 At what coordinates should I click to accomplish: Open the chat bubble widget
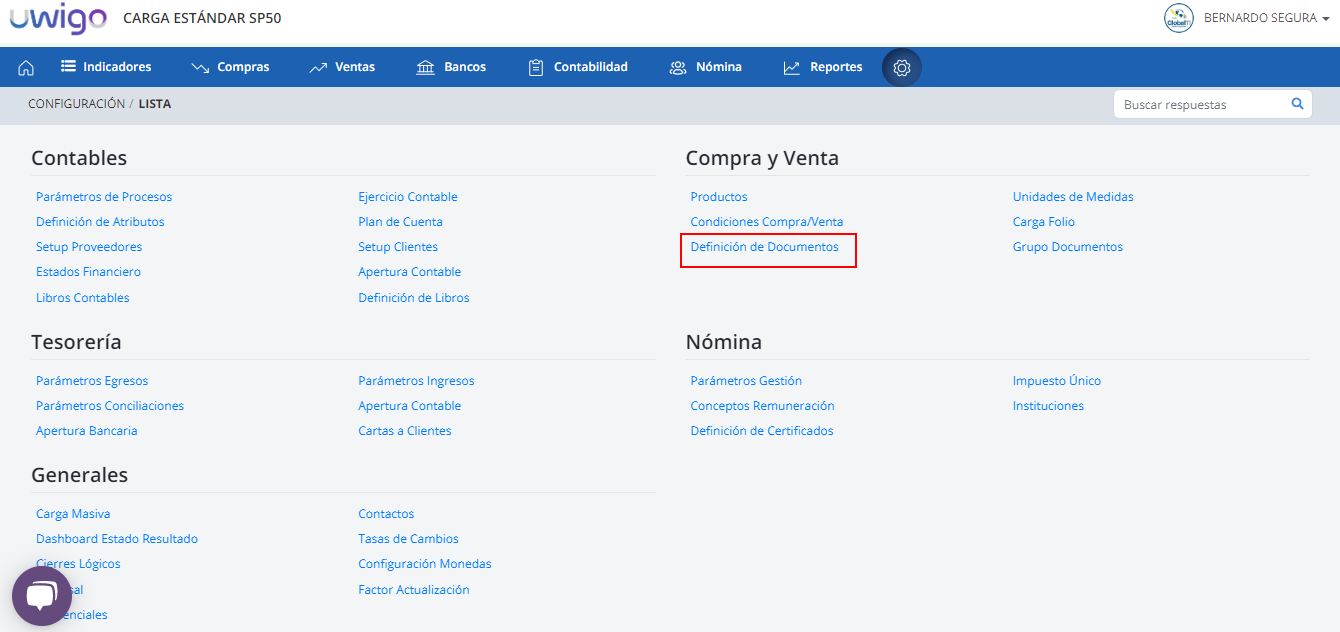pyautogui.click(x=41, y=596)
